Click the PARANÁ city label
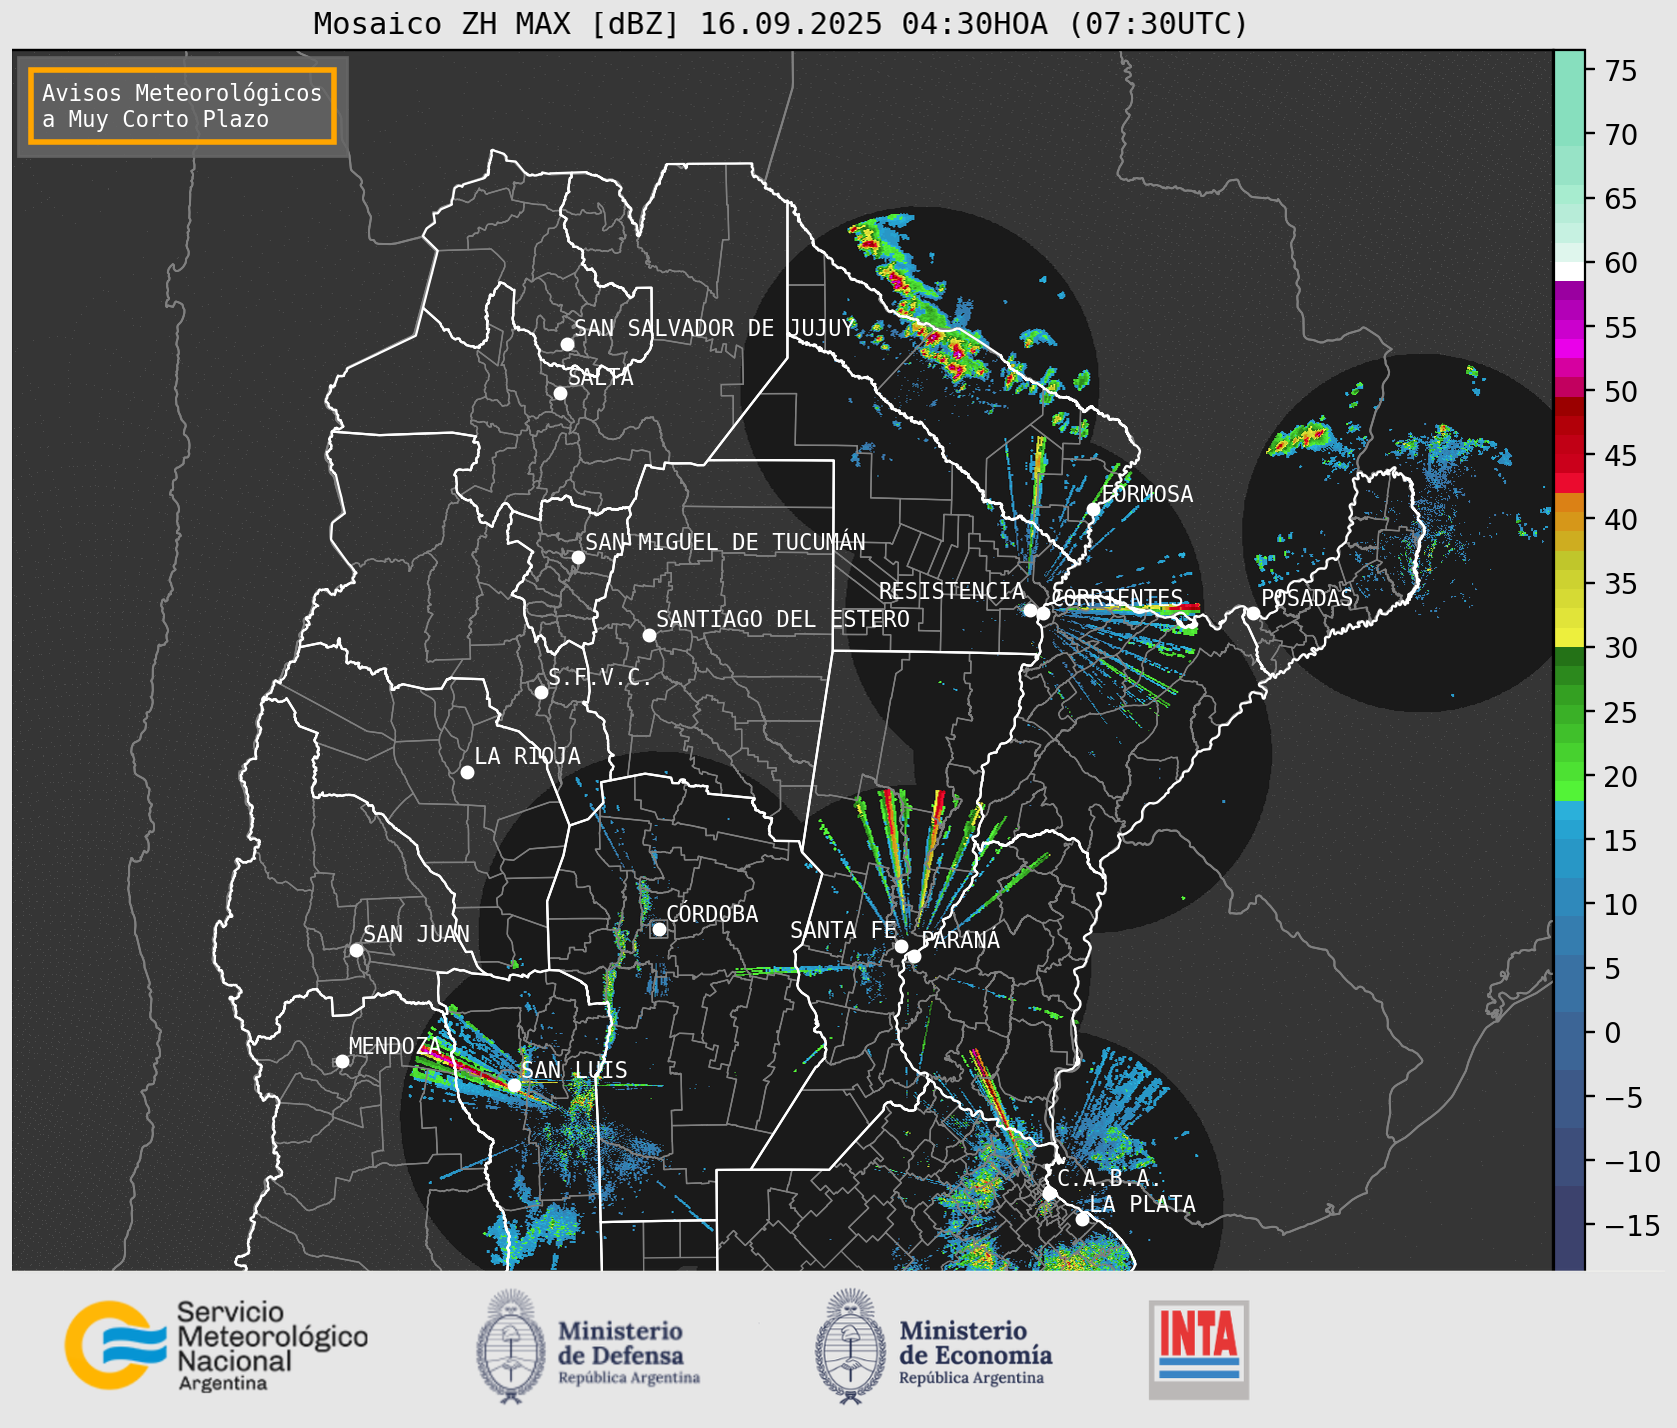 point(961,940)
